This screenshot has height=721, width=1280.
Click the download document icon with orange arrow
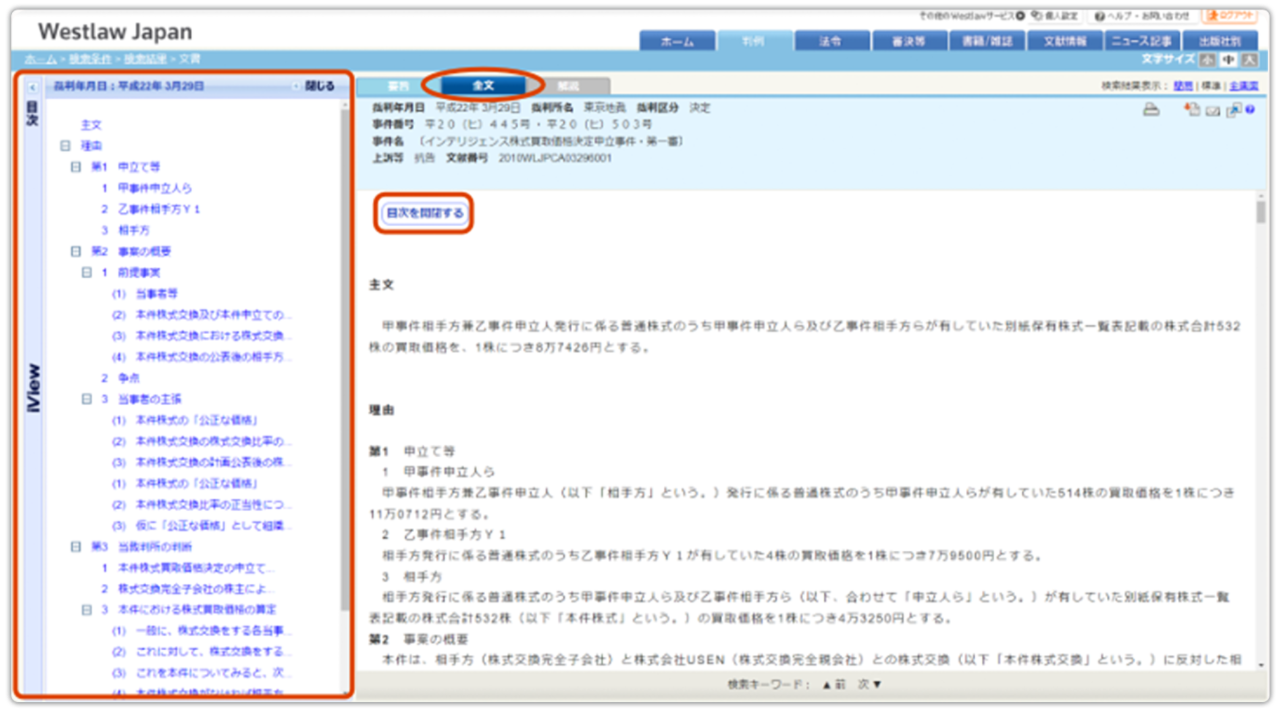tap(1192, 109)
